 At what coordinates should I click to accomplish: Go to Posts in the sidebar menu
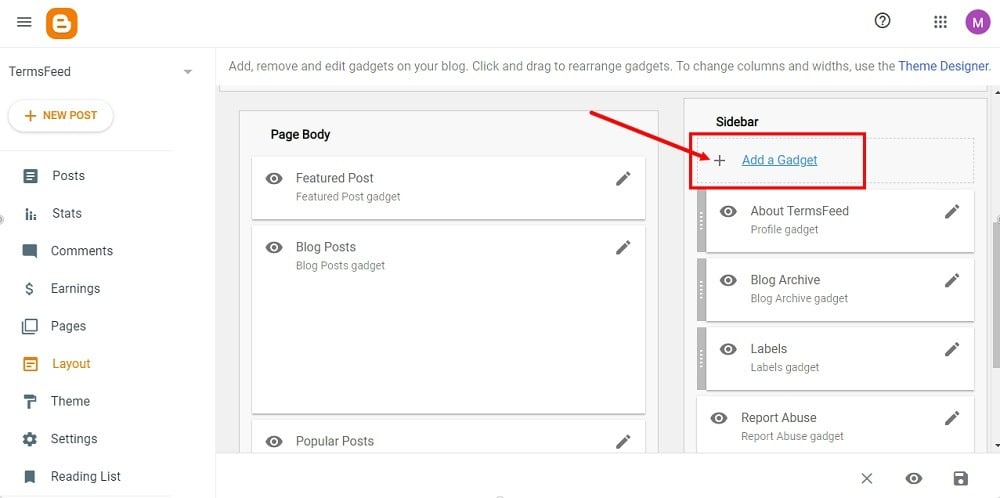68,176
